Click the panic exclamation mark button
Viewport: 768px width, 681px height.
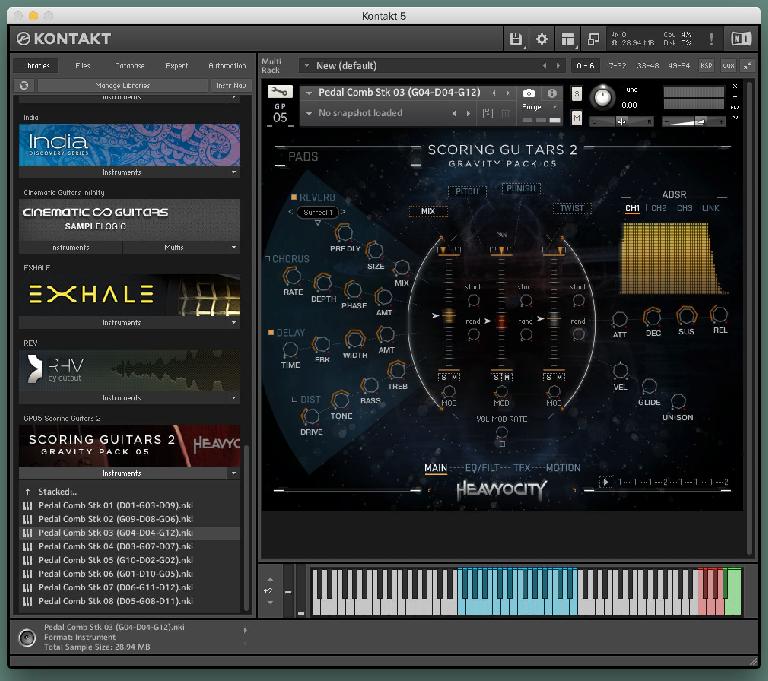[711, 39]
